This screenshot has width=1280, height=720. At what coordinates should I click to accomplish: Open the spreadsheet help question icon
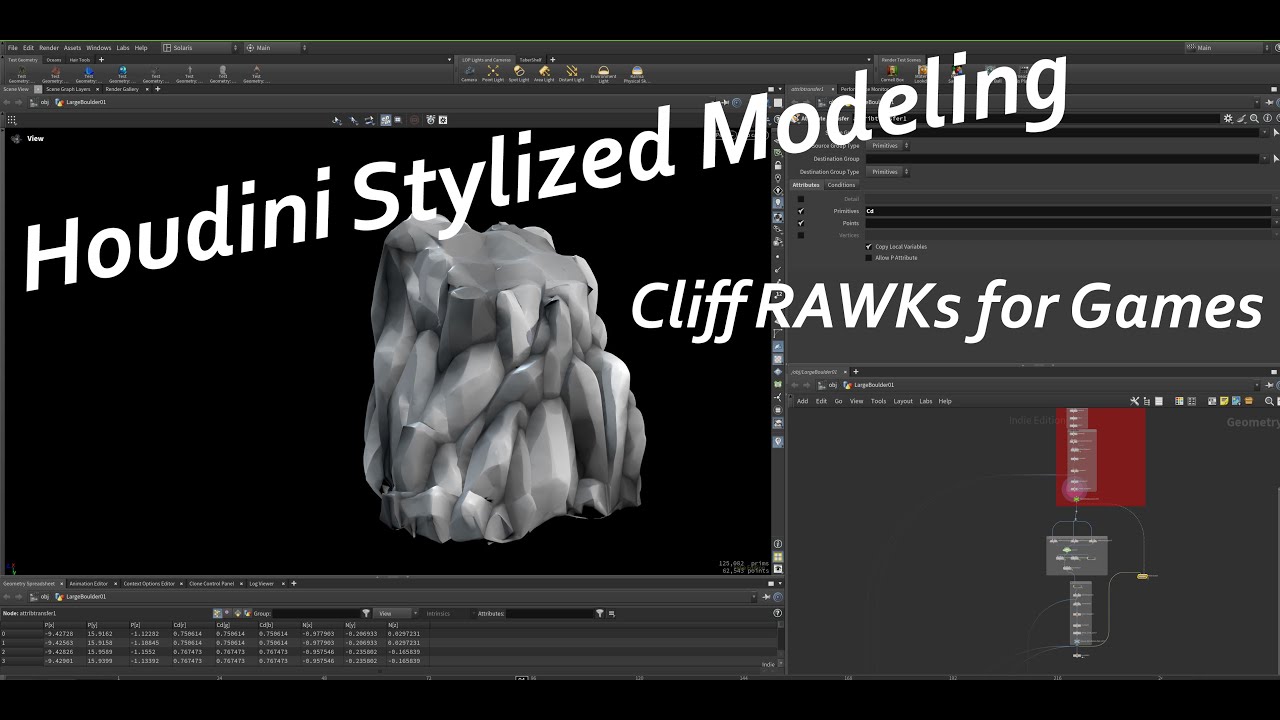point(777,613)
